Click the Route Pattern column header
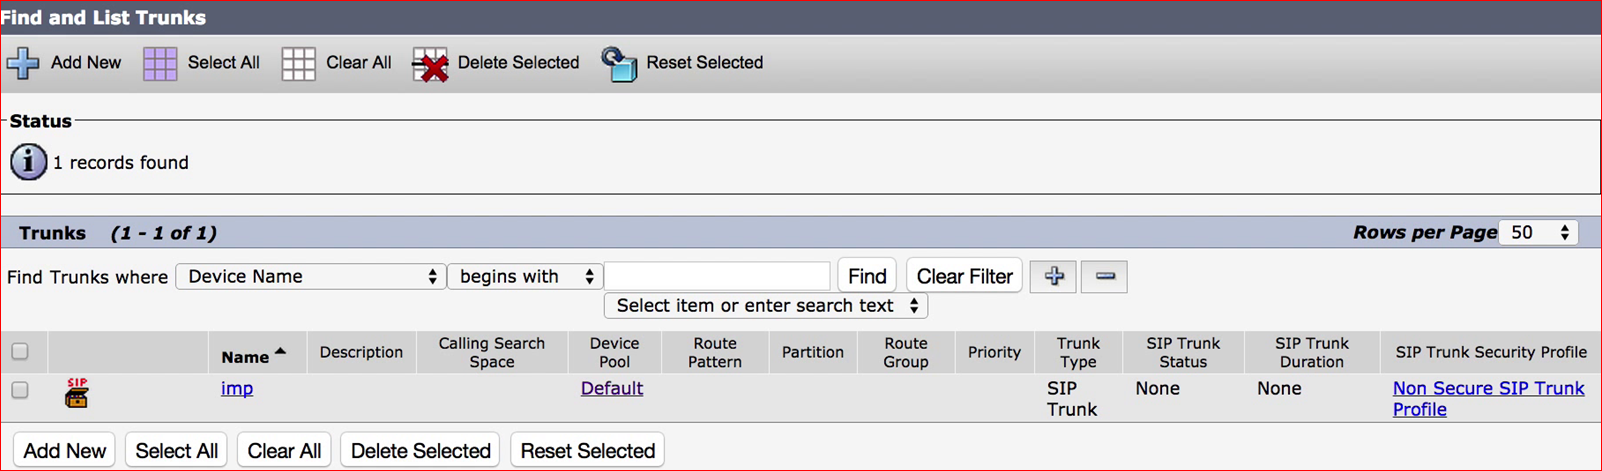1602x471 pixels. click(x=715, y=352)
